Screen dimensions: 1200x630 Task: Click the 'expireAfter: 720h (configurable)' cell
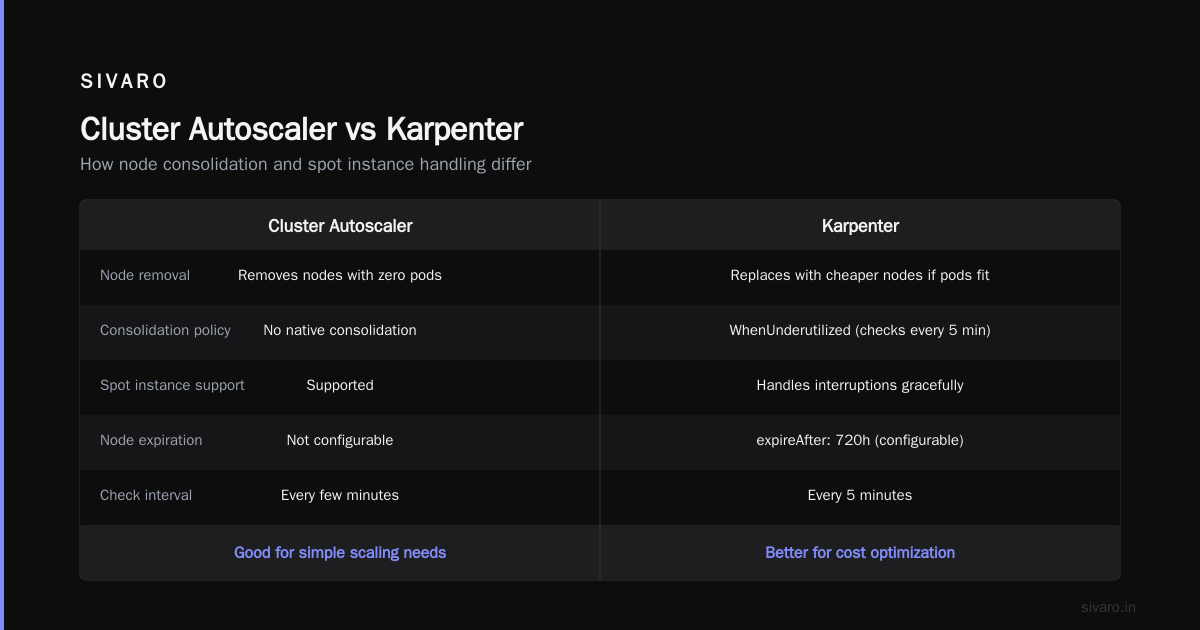point(860,440)
